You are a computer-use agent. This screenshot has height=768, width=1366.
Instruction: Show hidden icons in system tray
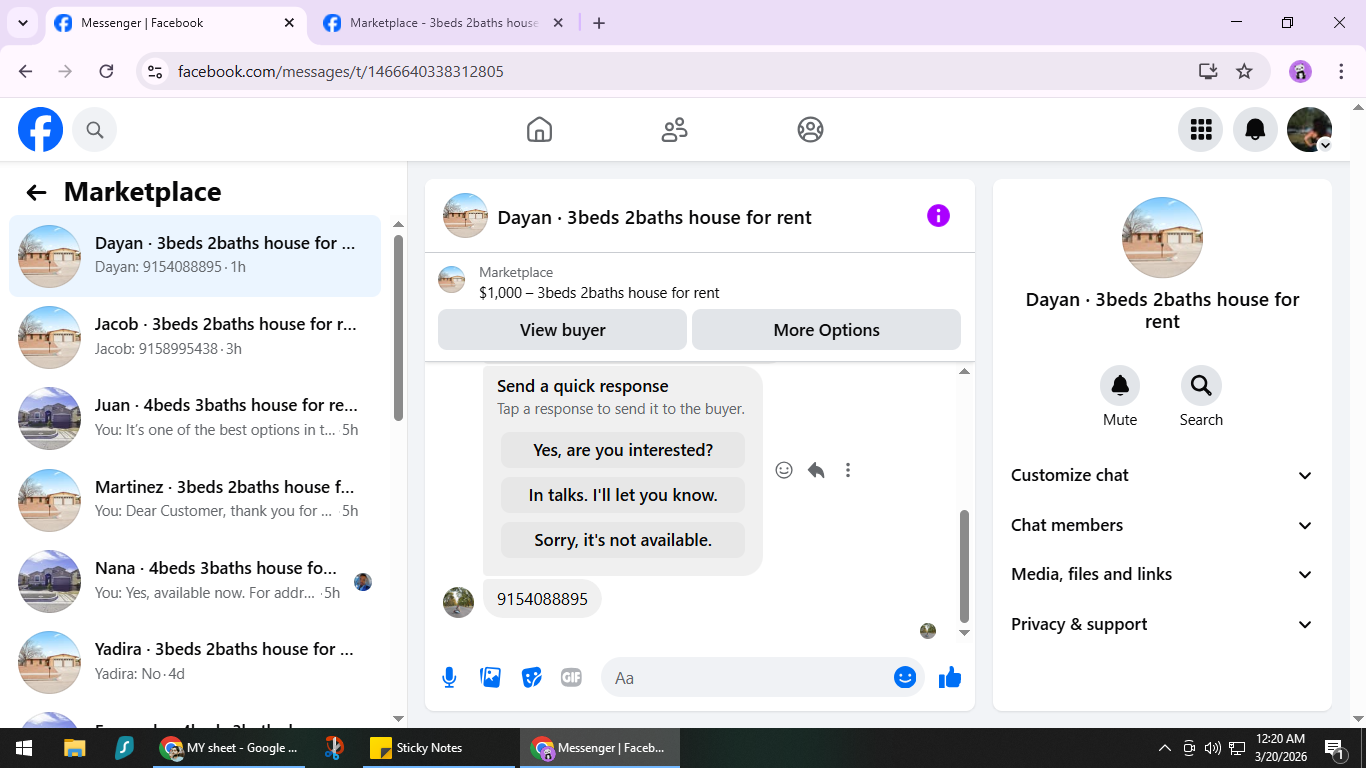click(x=1164, y=748)
